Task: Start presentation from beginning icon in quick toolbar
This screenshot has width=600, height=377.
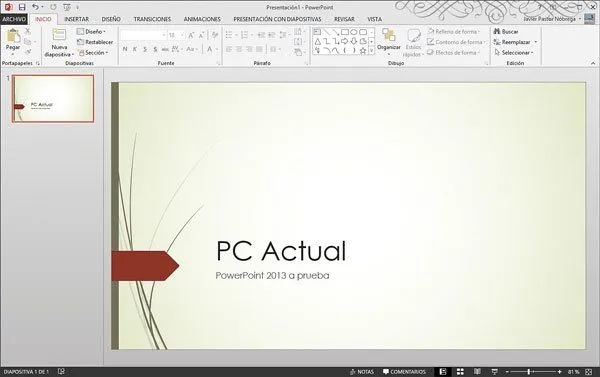Action: pyautogui.click(x=67, y=7)
